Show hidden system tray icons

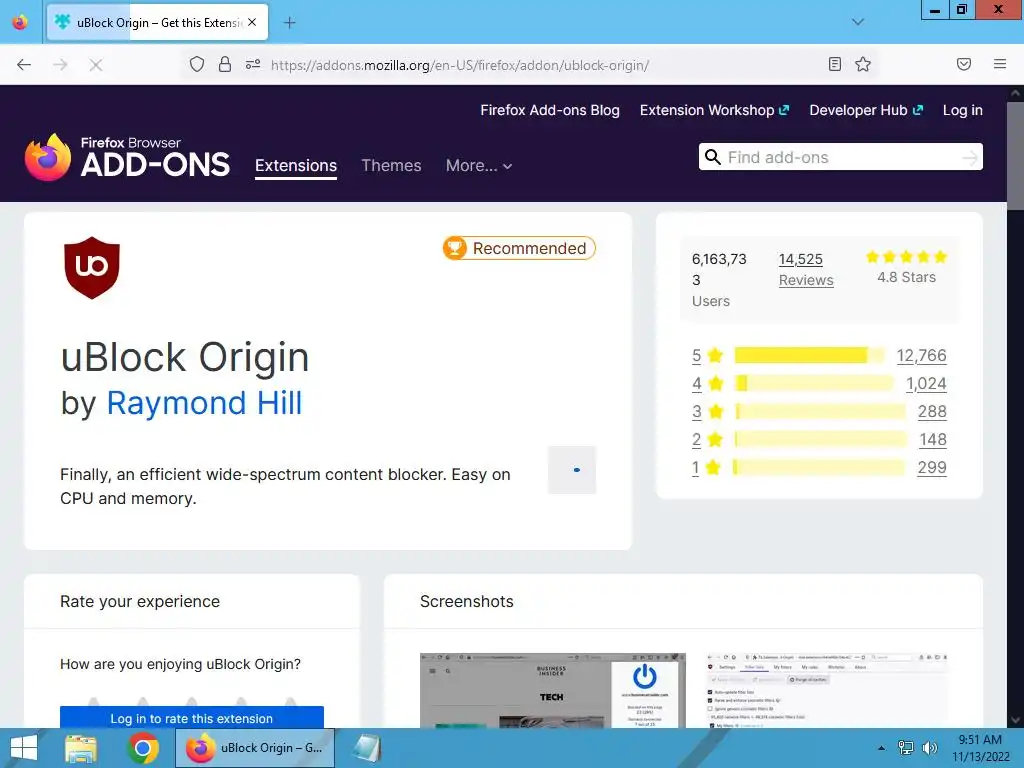(x=882, y=748)
